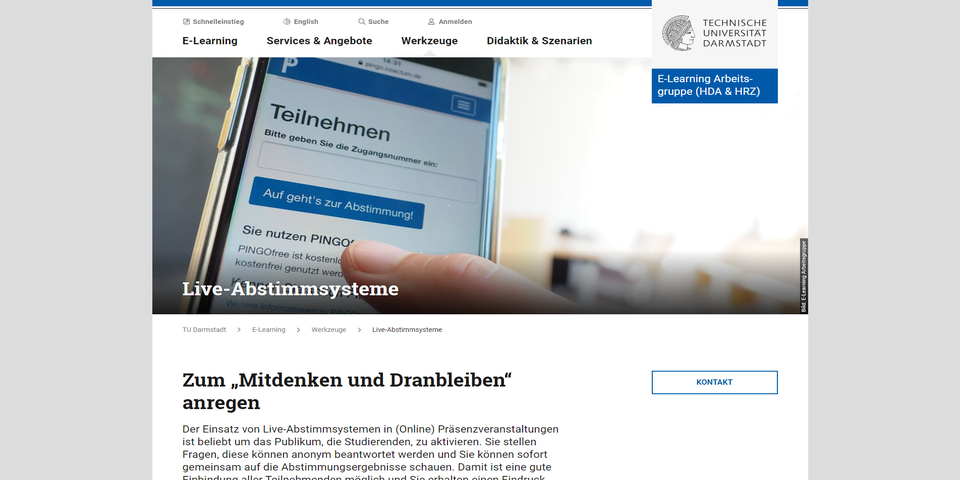Go to TU Darmstadt breadcrumb
This screenshot has height=480, width=960.
tap(204, 329)
